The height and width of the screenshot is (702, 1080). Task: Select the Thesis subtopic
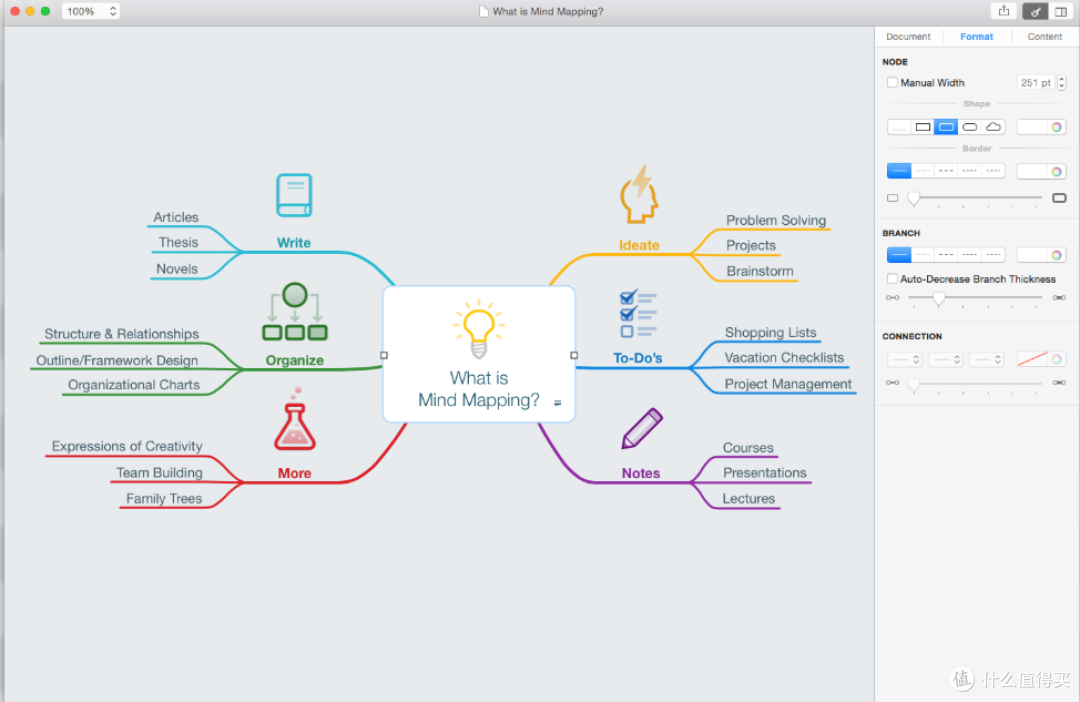click(x=178, y=242)
